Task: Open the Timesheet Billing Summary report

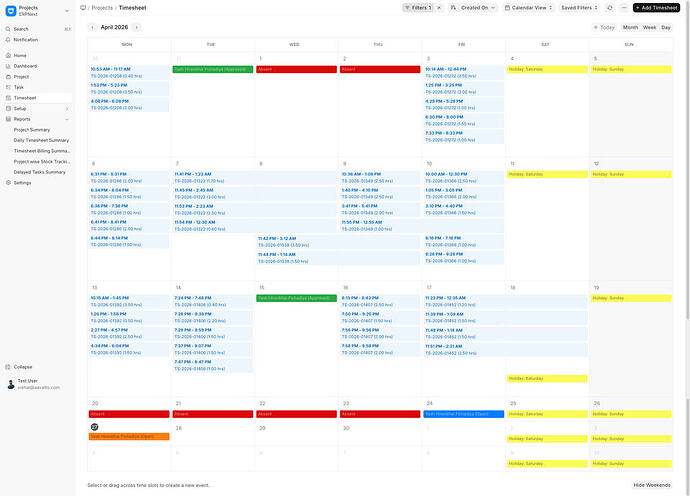Action: (42, 151)
